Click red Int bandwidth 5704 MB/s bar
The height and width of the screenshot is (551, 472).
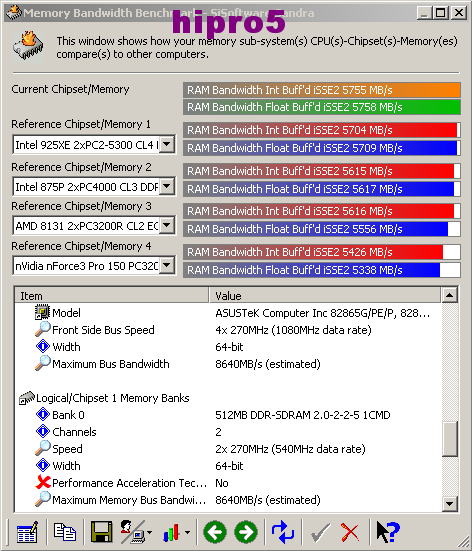[x=322, y=130]
